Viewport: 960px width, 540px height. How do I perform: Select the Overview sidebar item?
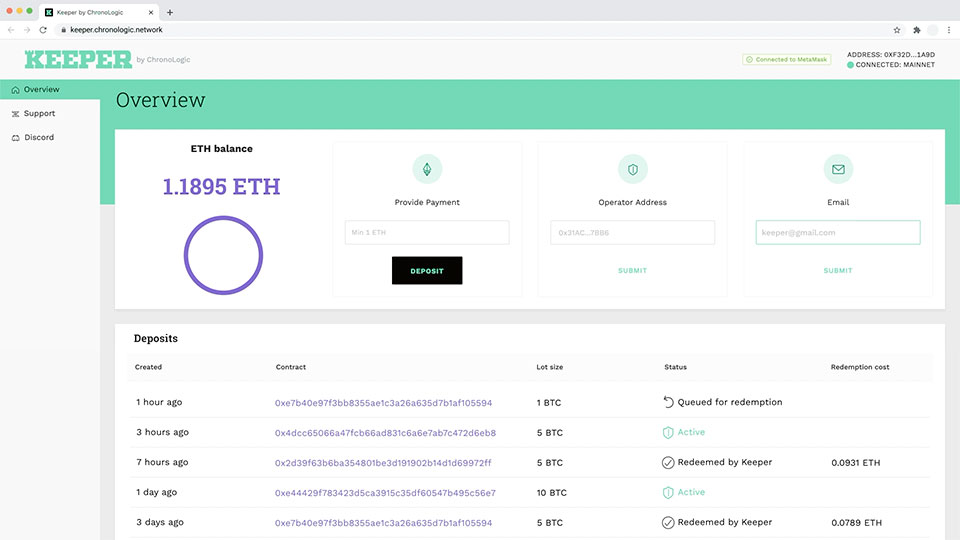41,90
